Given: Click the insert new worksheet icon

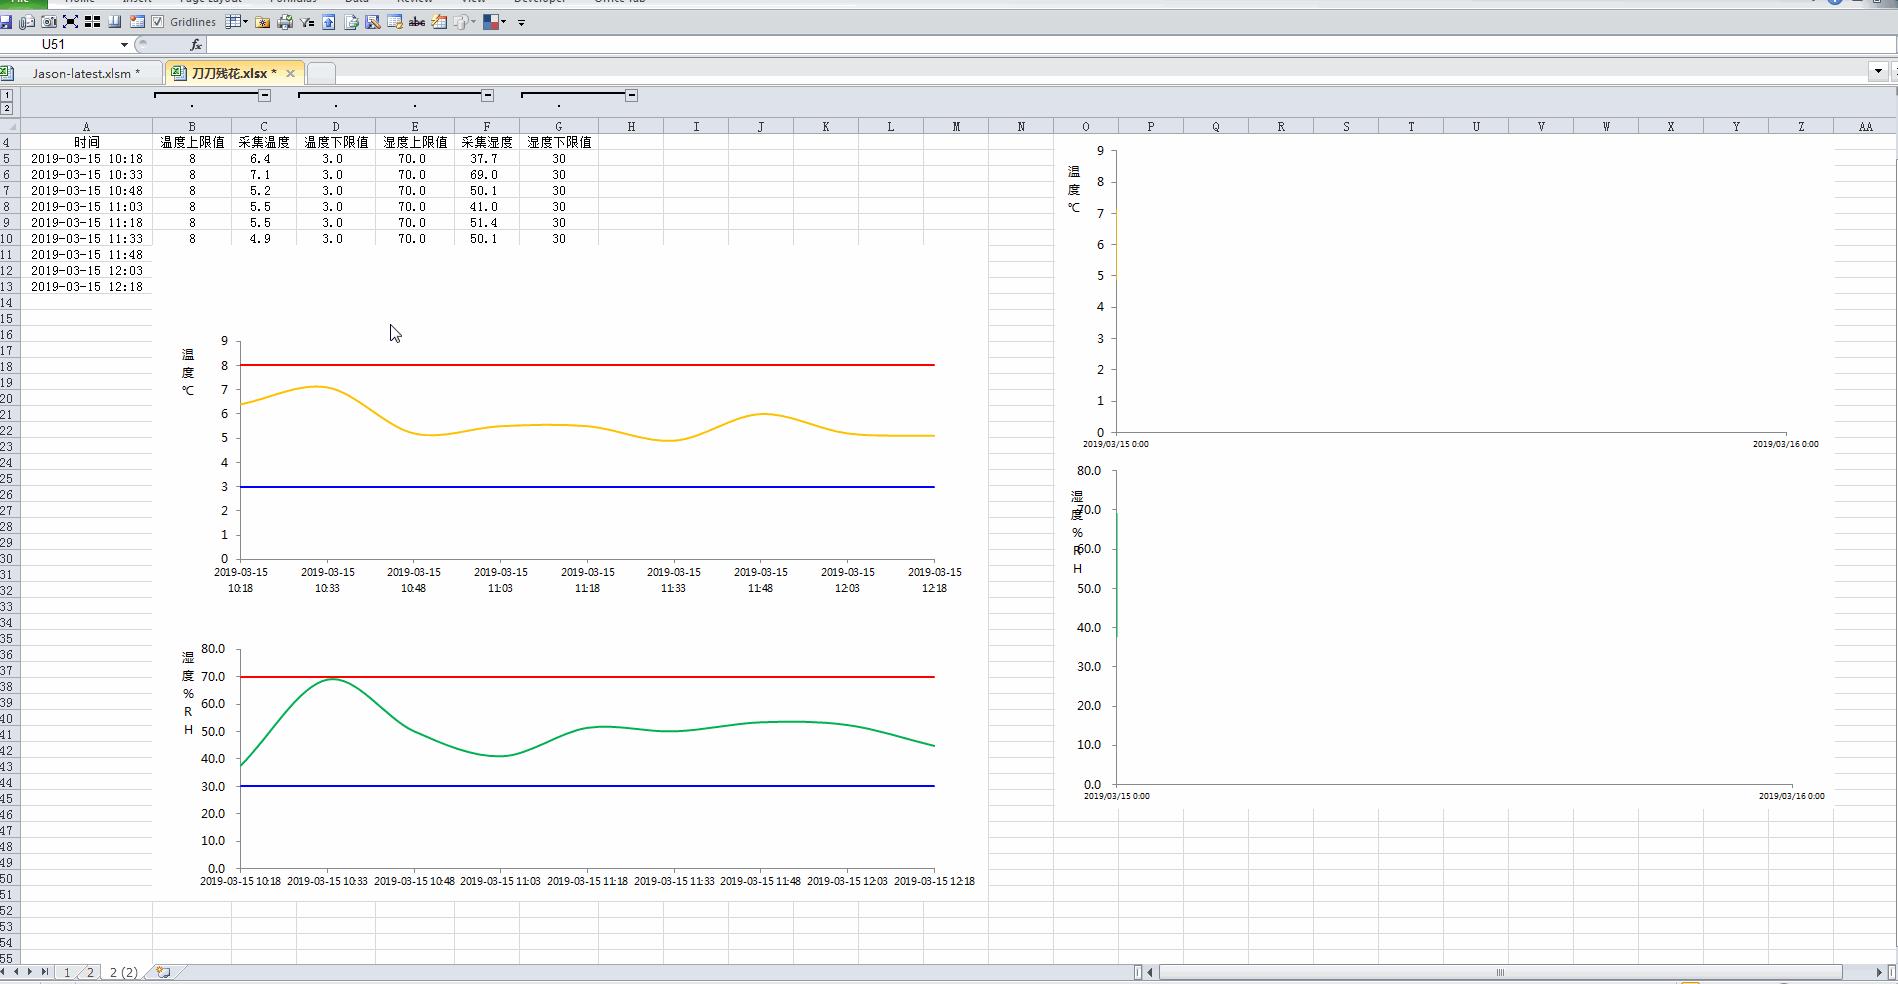Looking at the screenshot, I should [163, 972].
